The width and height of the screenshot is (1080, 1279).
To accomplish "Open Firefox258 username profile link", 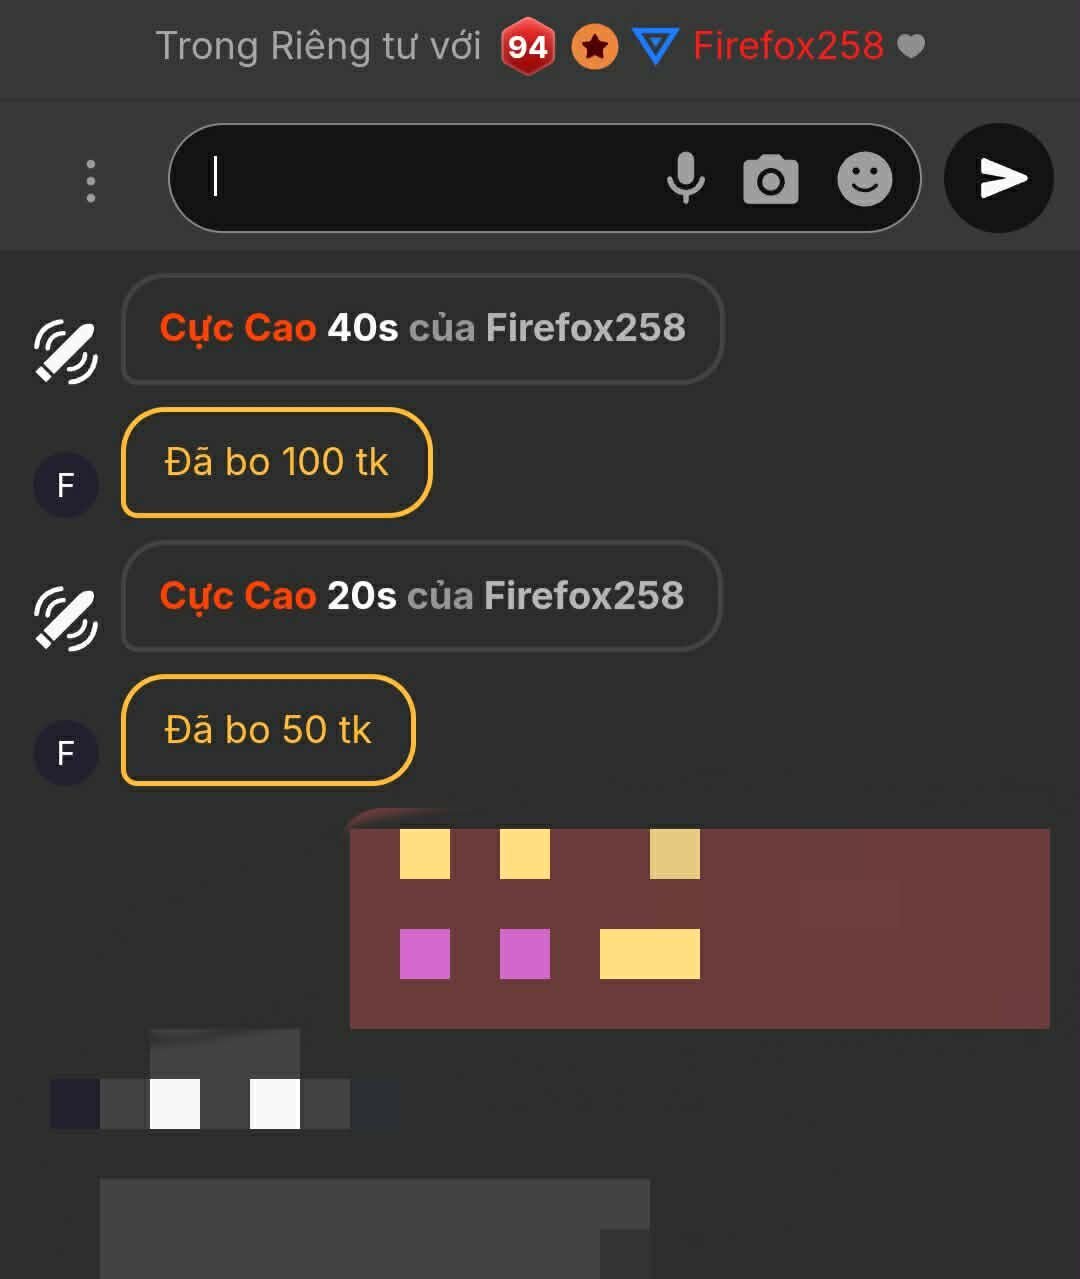I will (x=788, y=46).
